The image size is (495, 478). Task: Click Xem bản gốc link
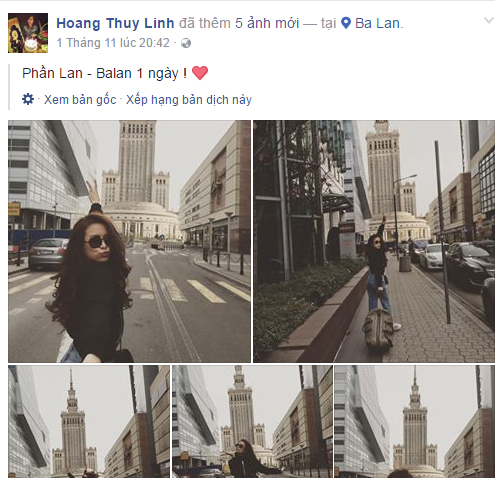(80, 100)
